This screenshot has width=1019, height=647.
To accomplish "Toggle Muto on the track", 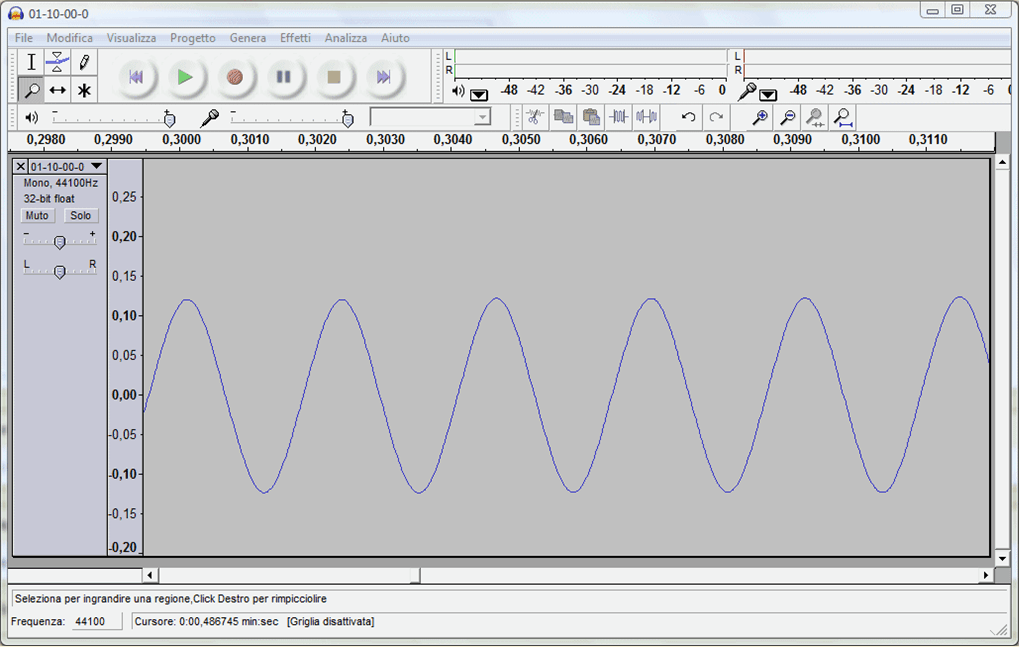I will tap(37, 216).
